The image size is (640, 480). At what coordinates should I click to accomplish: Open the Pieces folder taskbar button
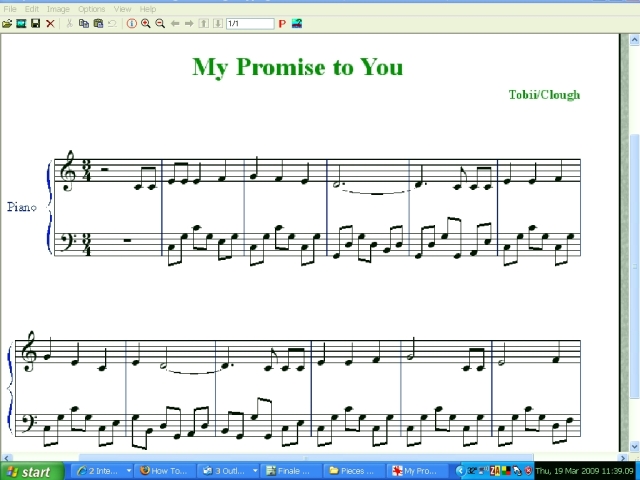pyautogui.click(x=355, y=471)
